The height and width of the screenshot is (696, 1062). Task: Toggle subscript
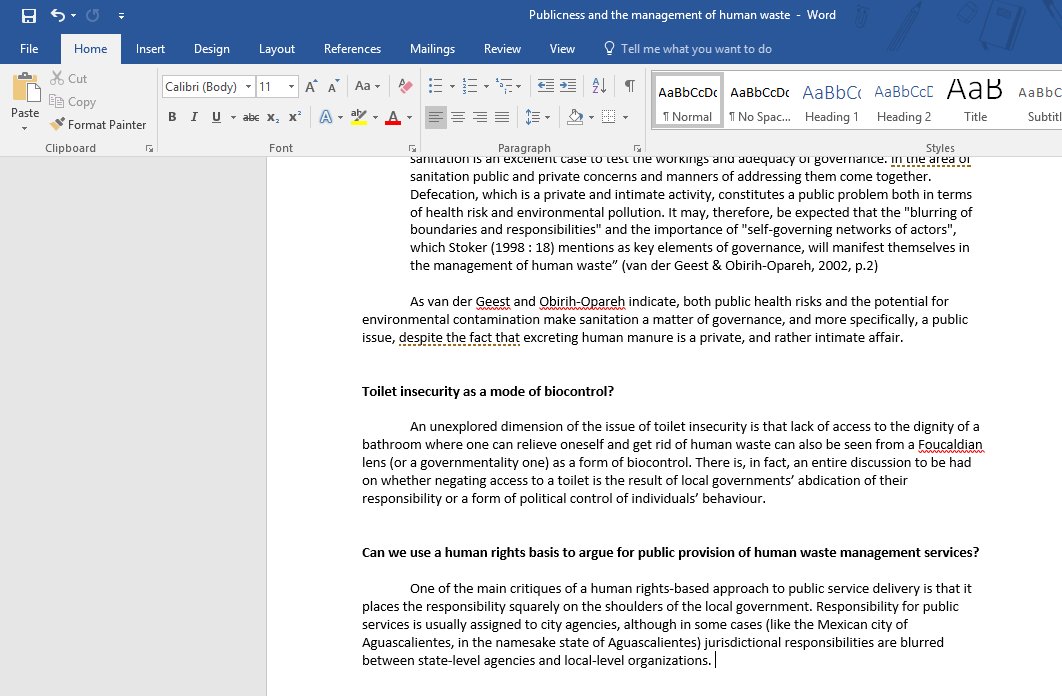click(272, 117)
